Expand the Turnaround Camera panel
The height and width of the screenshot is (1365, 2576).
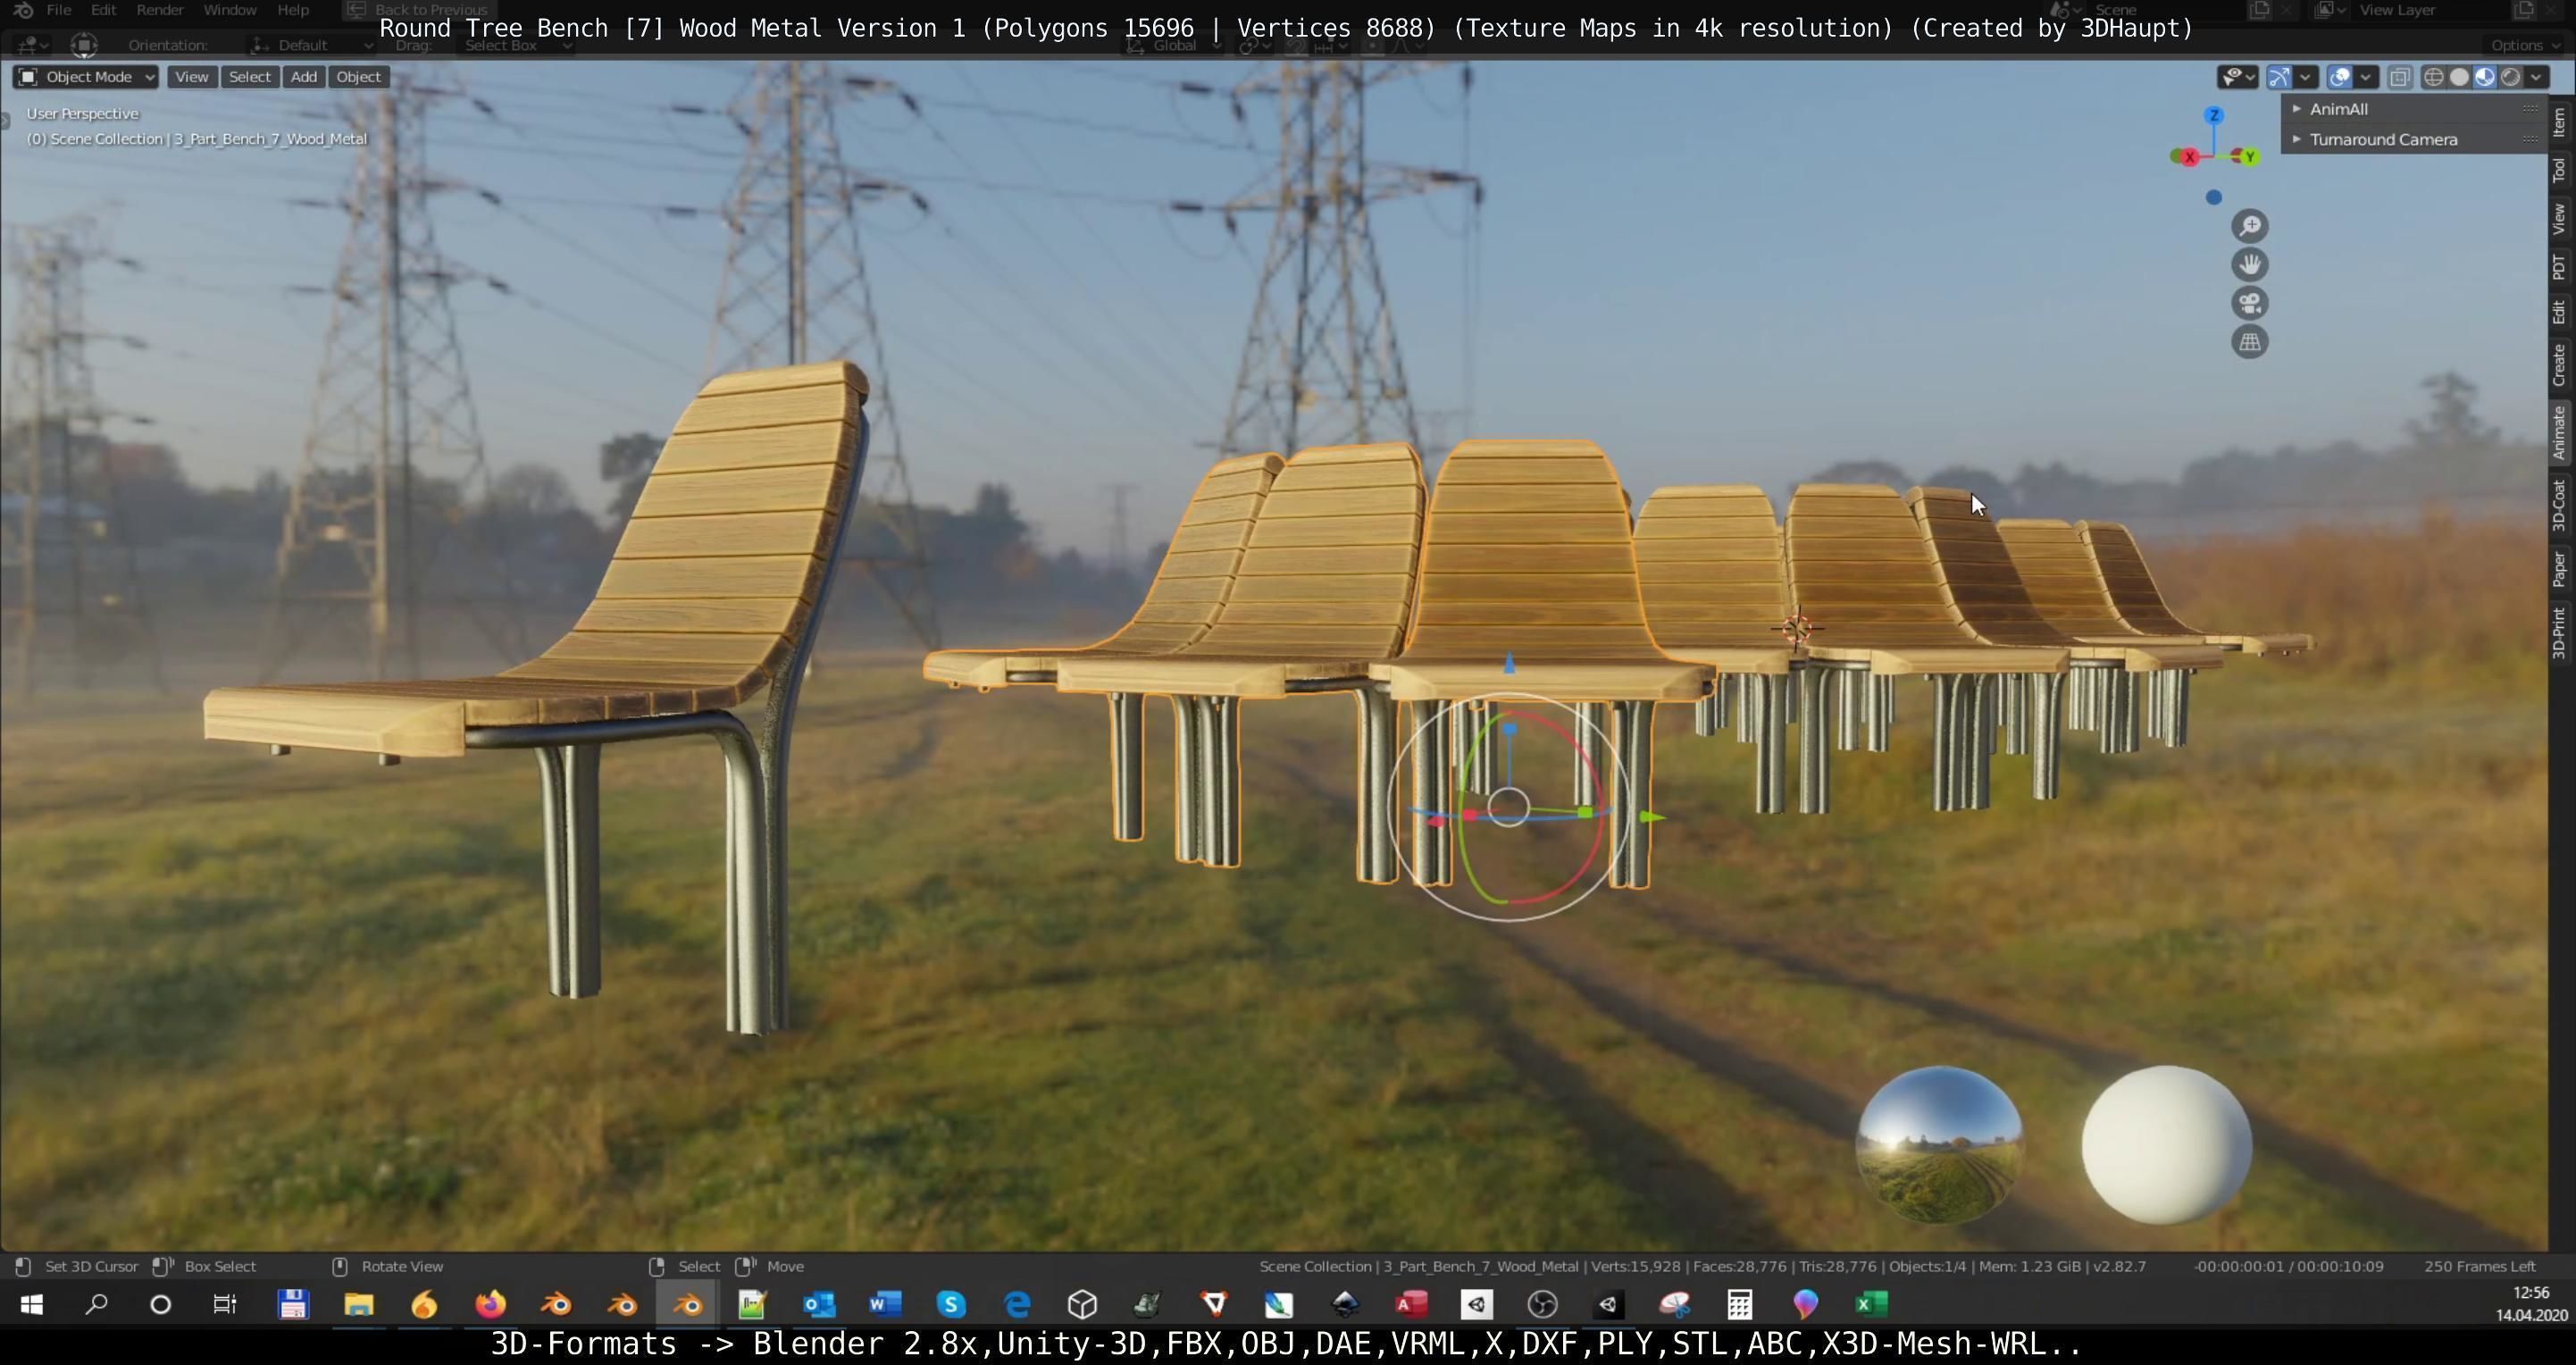(2382, 140)
